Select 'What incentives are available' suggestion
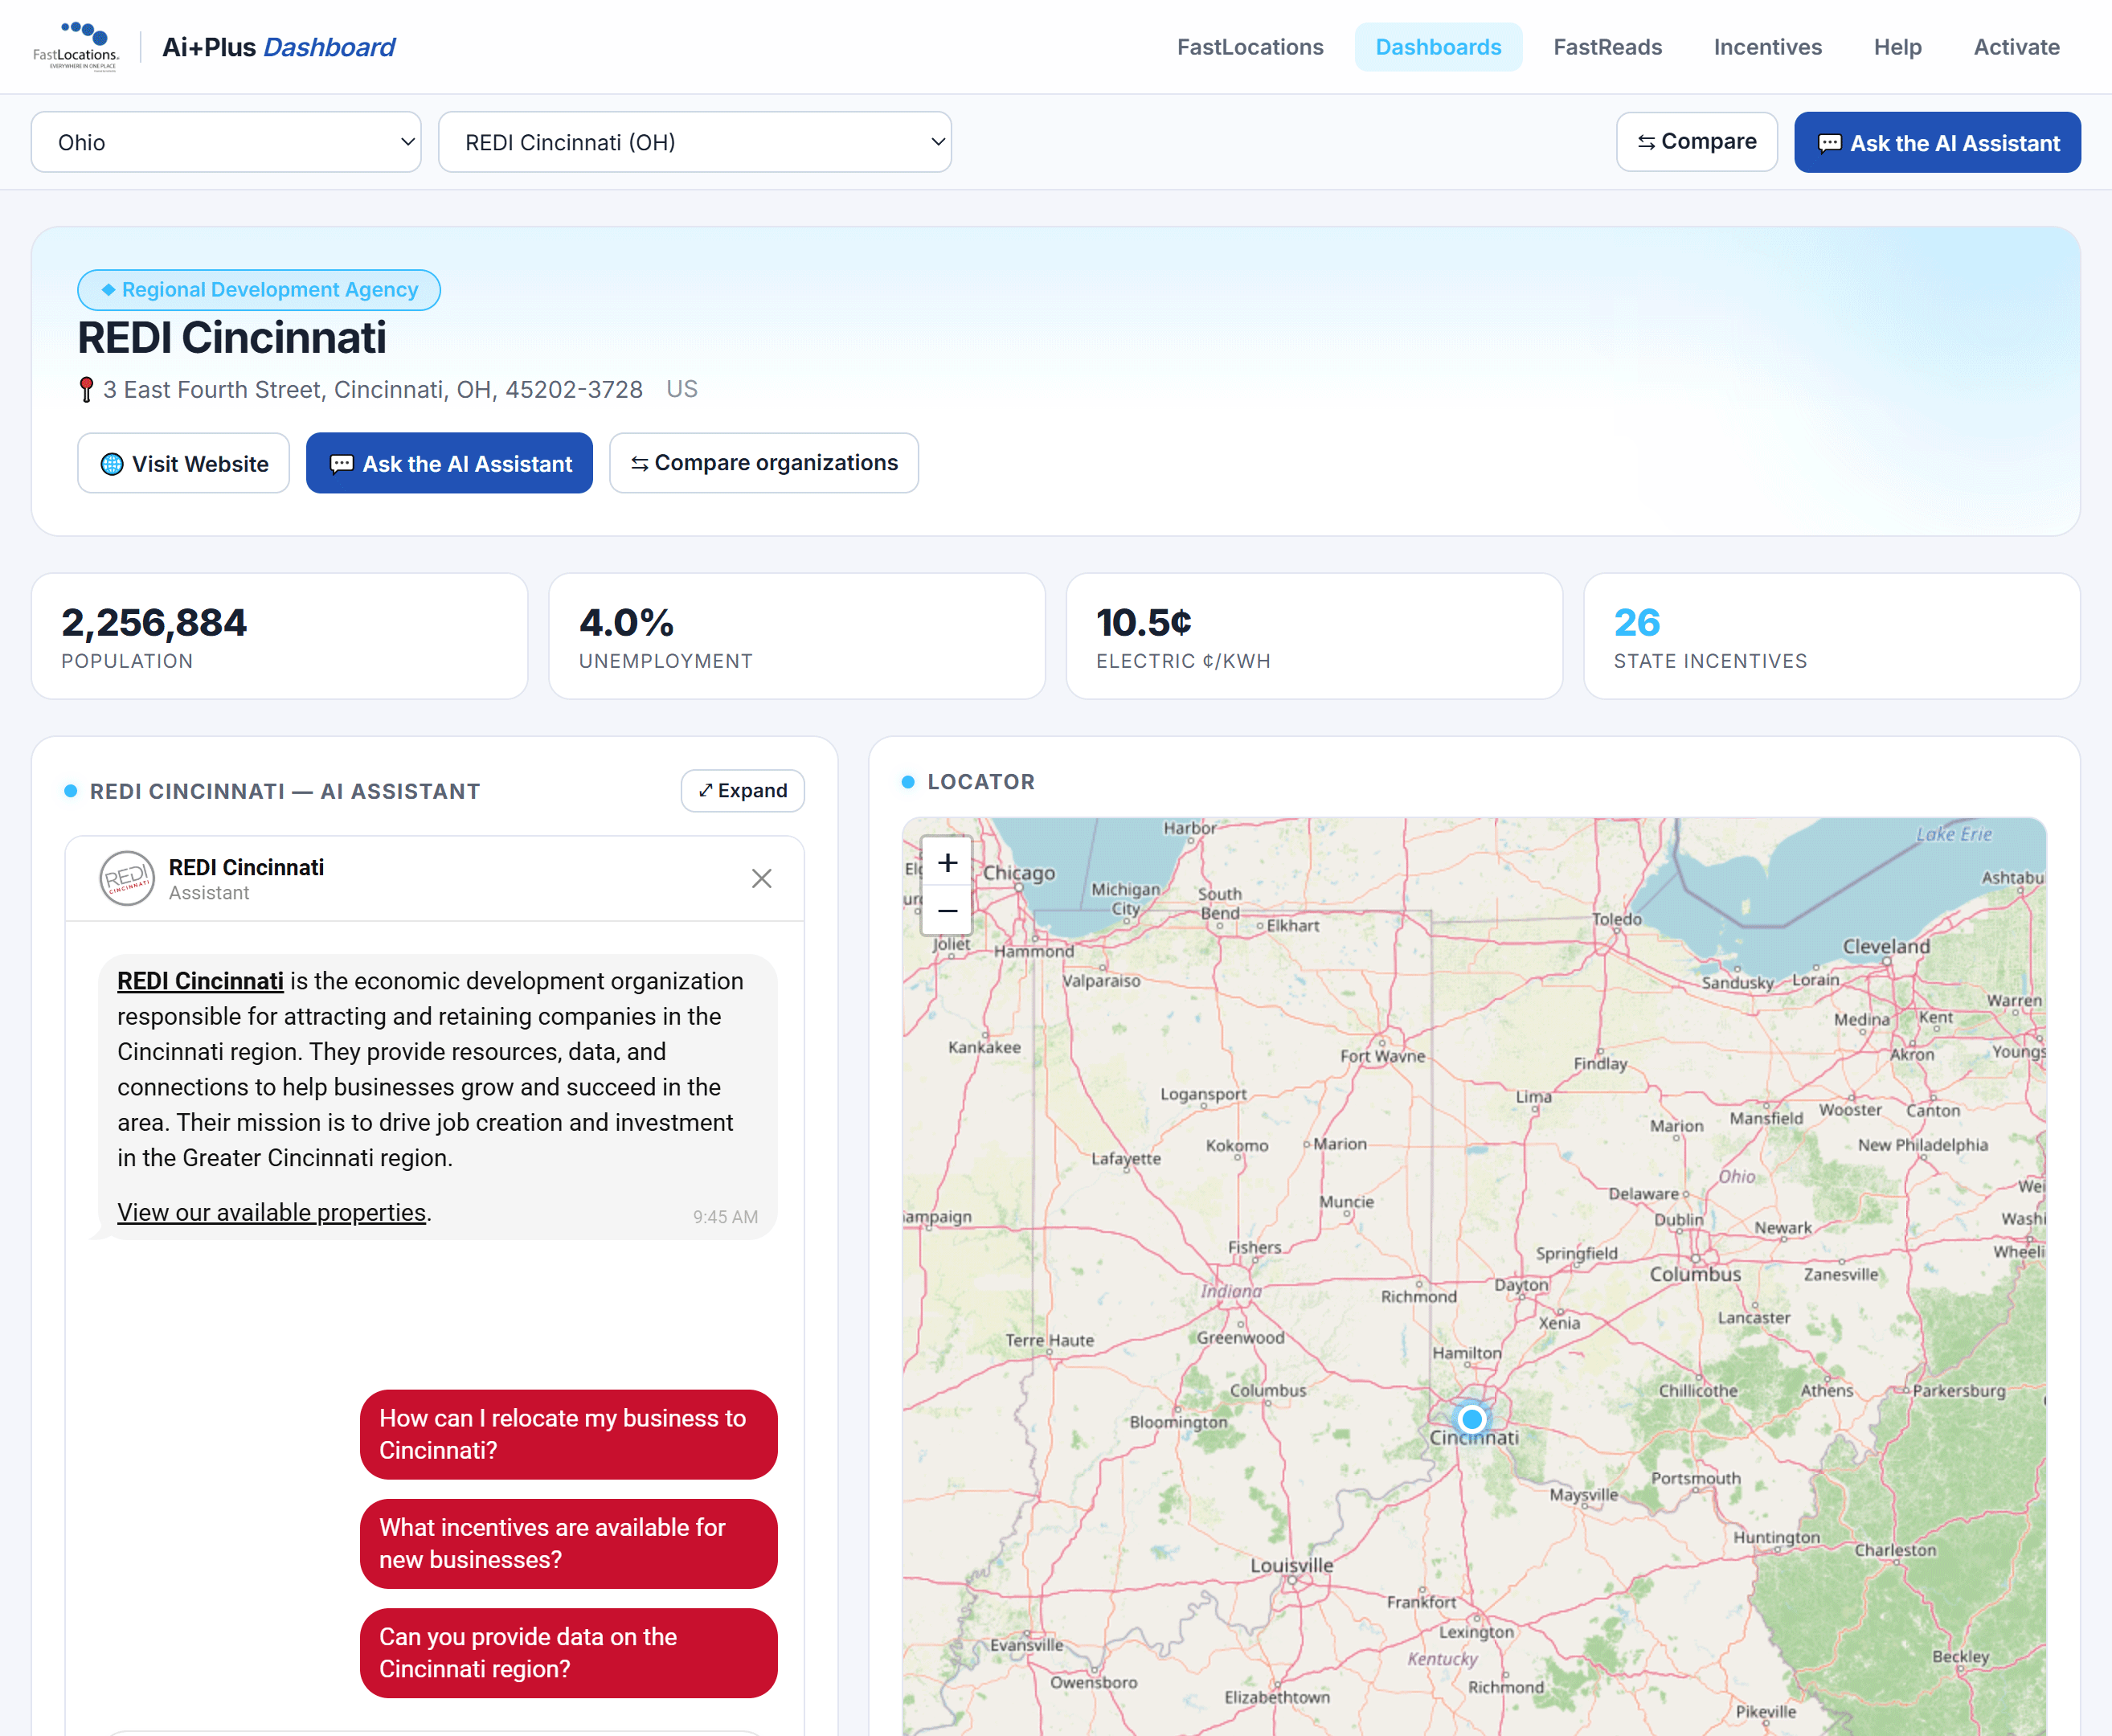2112x1736 pixels. [568, 1544]
